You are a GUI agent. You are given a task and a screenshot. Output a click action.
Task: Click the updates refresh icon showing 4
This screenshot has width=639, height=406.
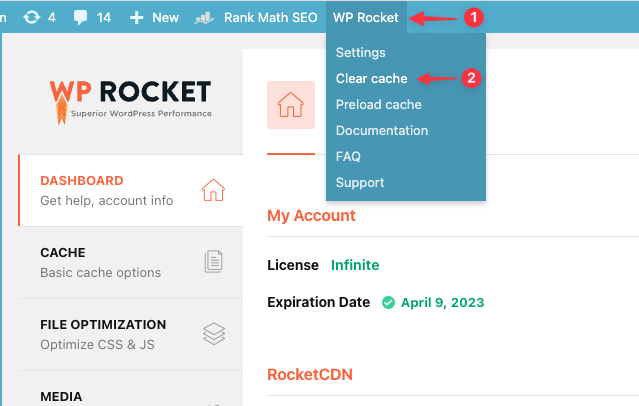click(32, 18)
